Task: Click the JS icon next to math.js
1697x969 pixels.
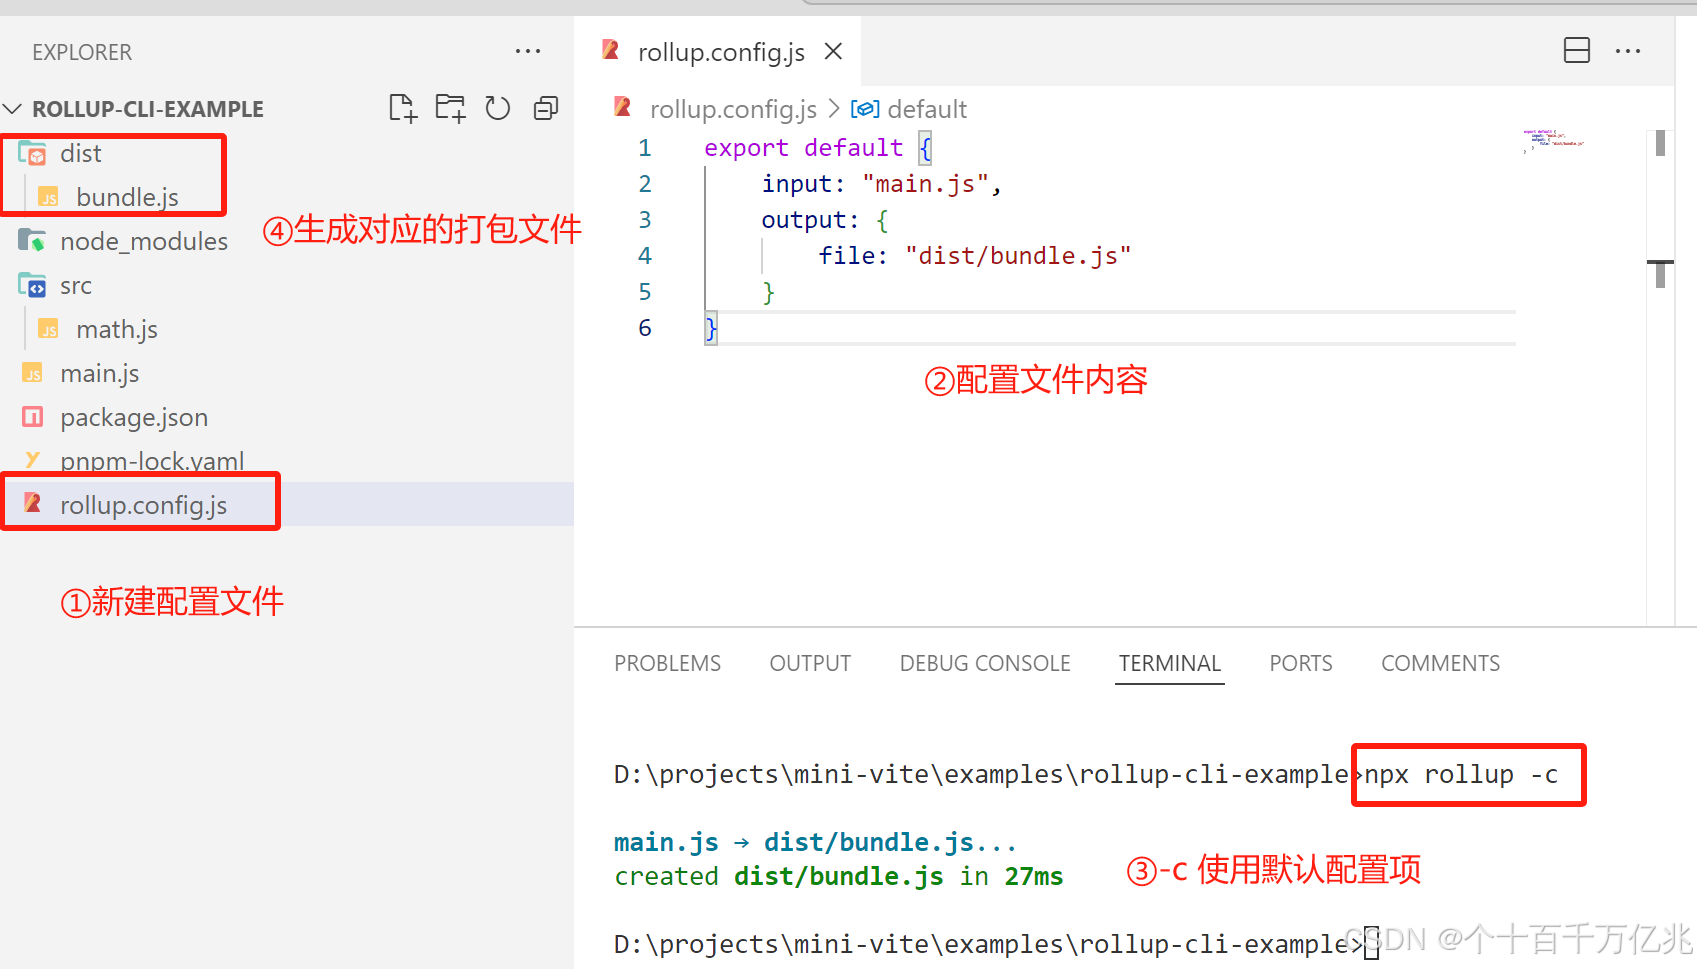Action: click(x=48, y=329)
